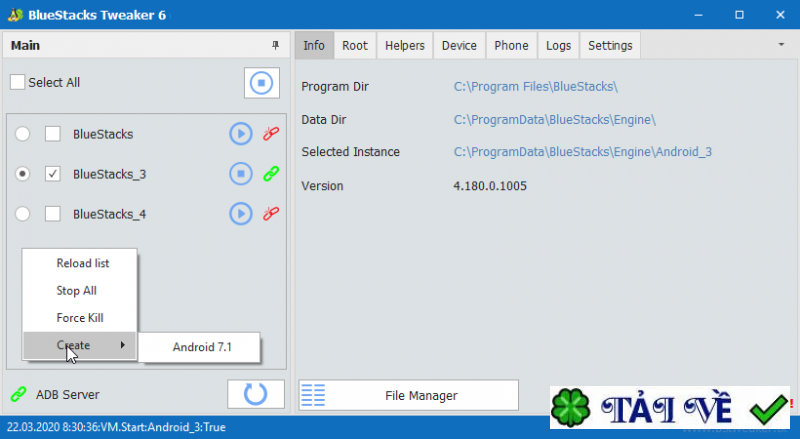Select Android 7.1 in Create submenu
The height and width of the screenshot is (439, 800).
point(199,347)
